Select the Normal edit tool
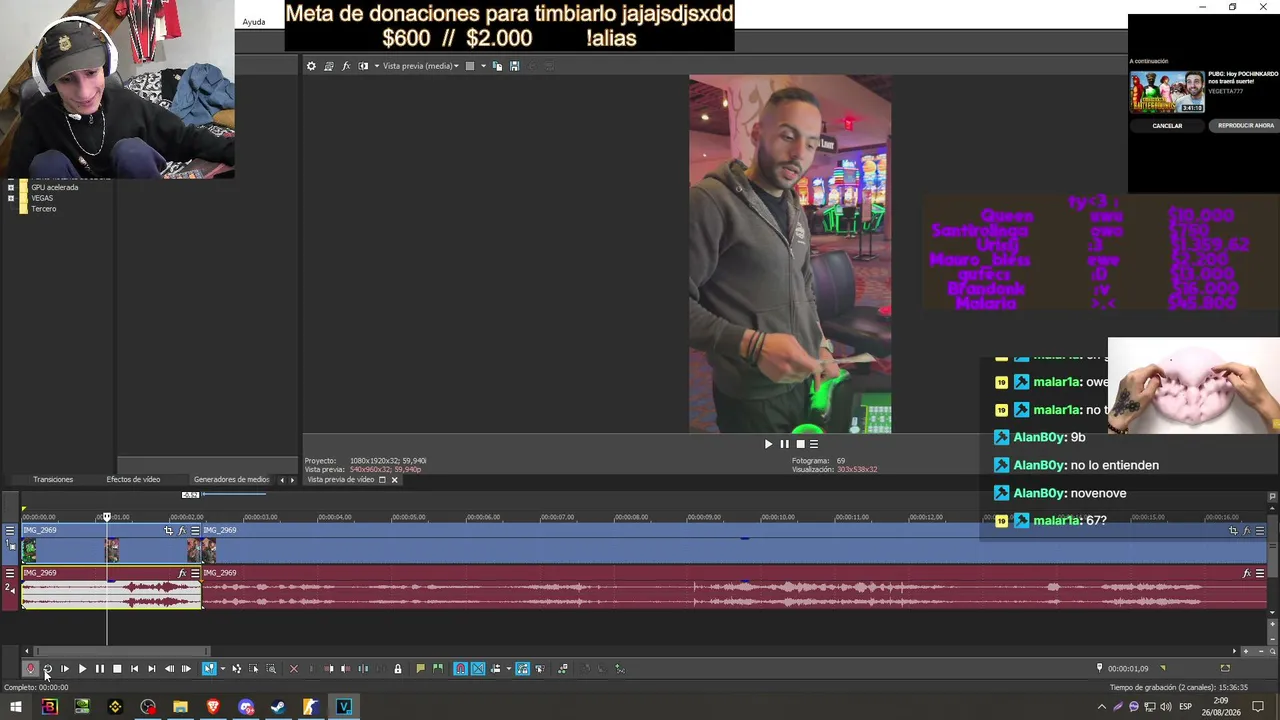This screenshot has height=720, width=1280. (x=209, y=669)
